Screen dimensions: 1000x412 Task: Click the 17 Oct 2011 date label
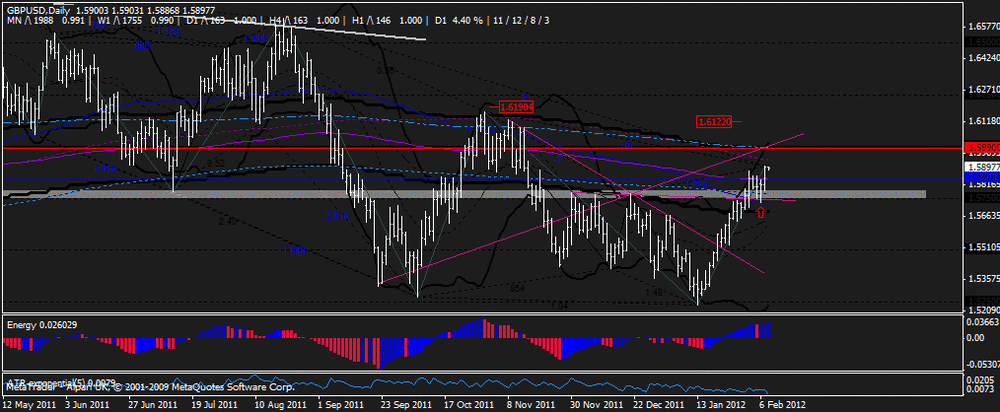click(x=469, y=405)
